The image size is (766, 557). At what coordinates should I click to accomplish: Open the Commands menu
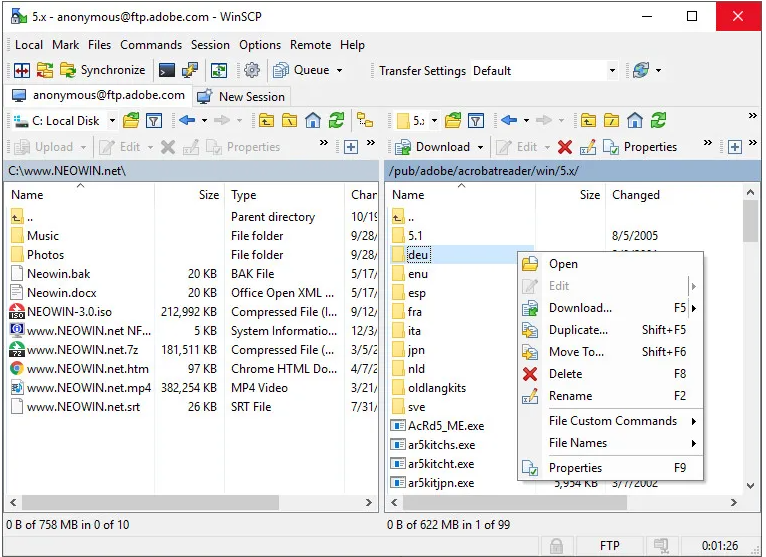[151, 45]
